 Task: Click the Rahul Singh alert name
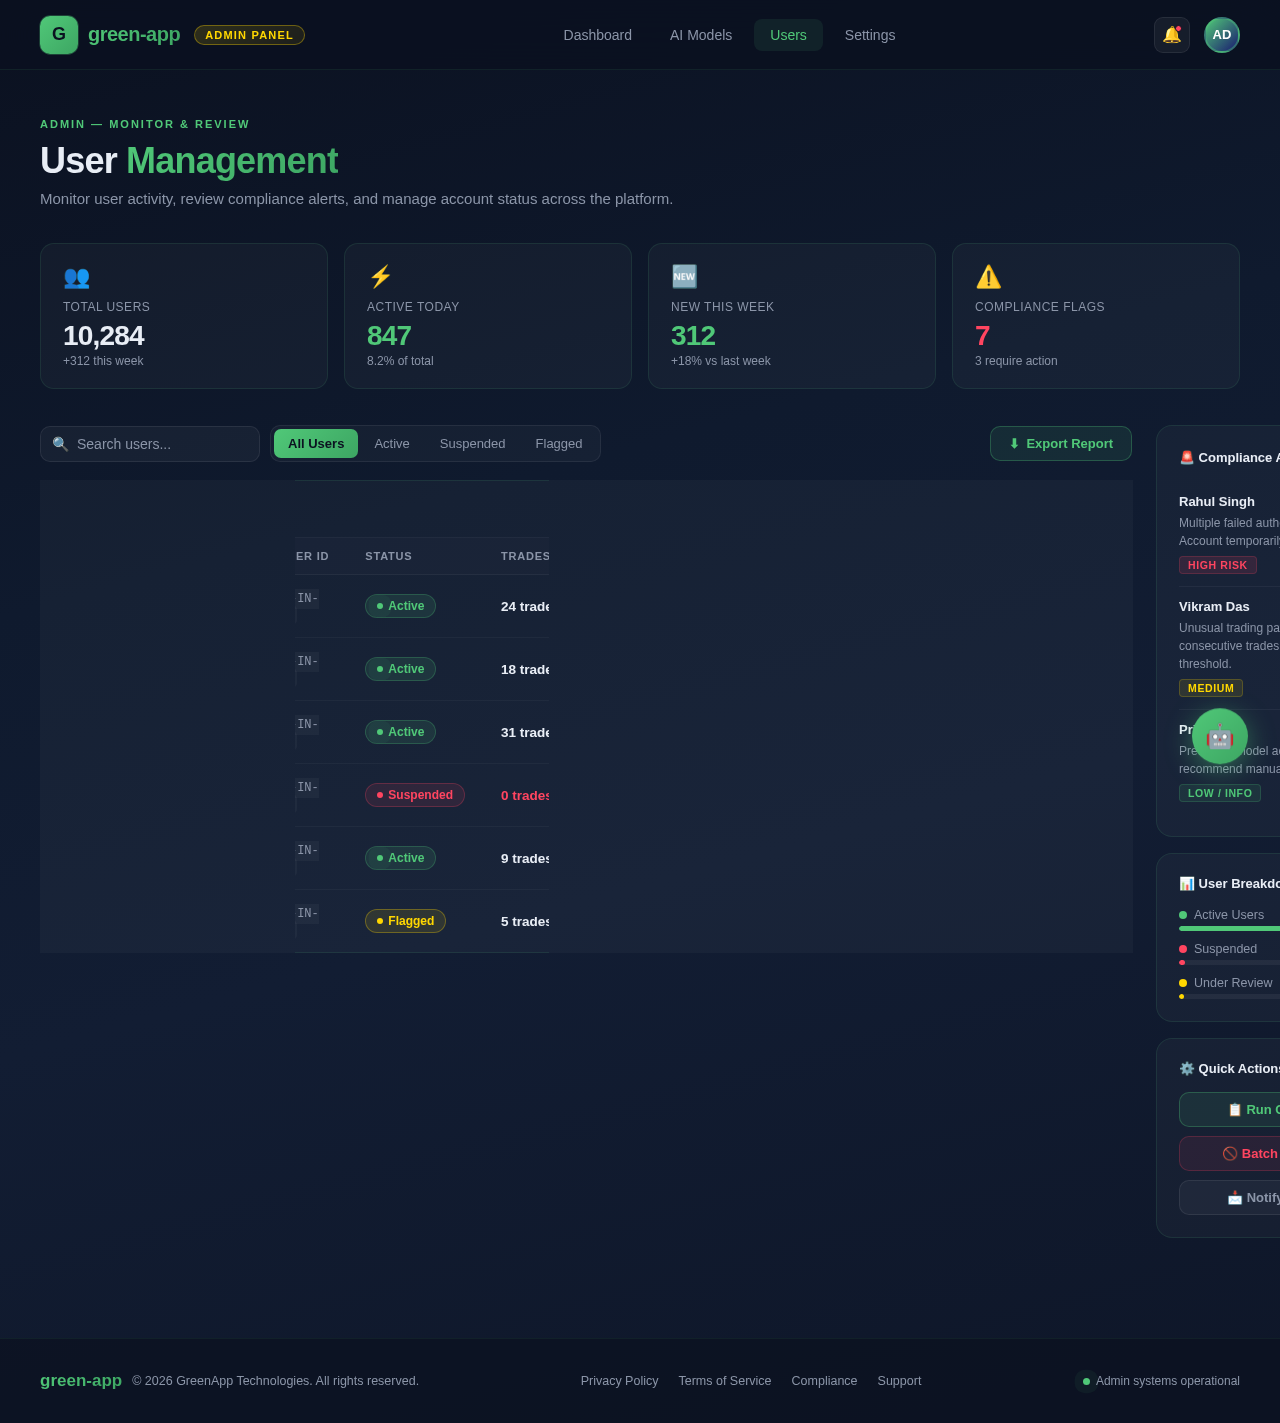pos(1217,502)
